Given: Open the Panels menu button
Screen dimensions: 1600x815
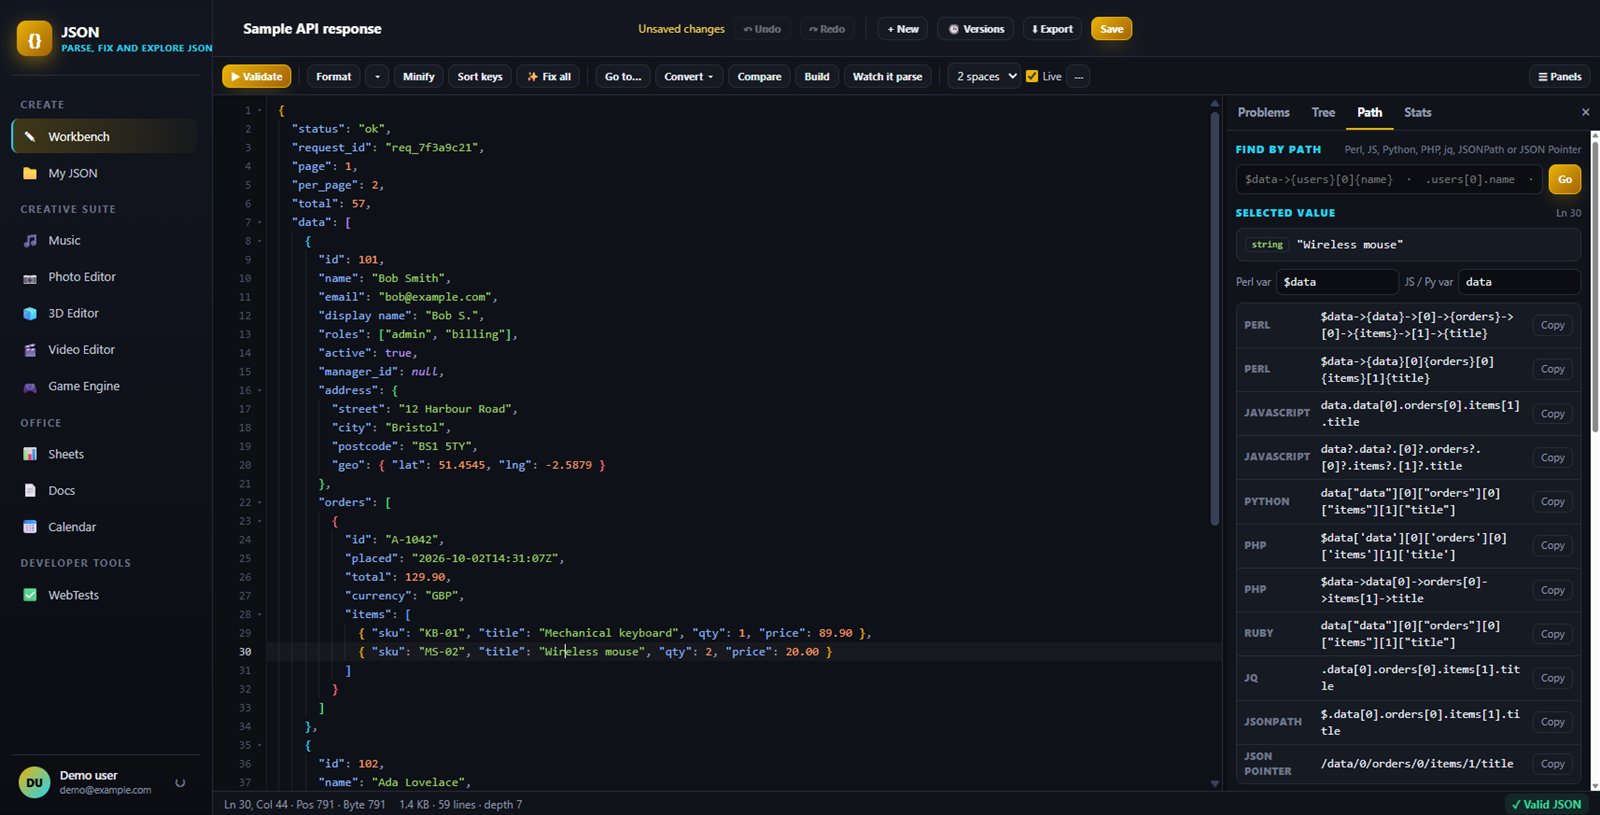Looking at the screenshot, I should 1559,77.
